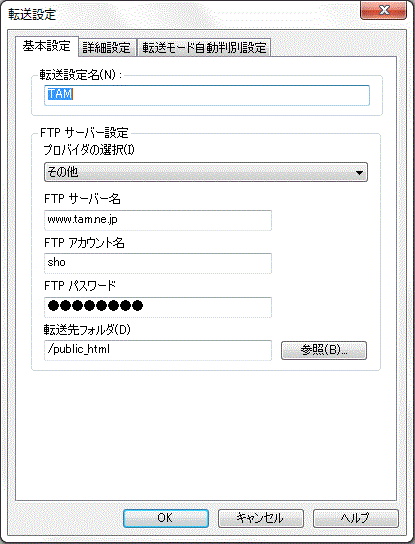The image size is (415, 544).
Task: Dismiss dialog using キャンセル button
Action: (x=261, y=518)
